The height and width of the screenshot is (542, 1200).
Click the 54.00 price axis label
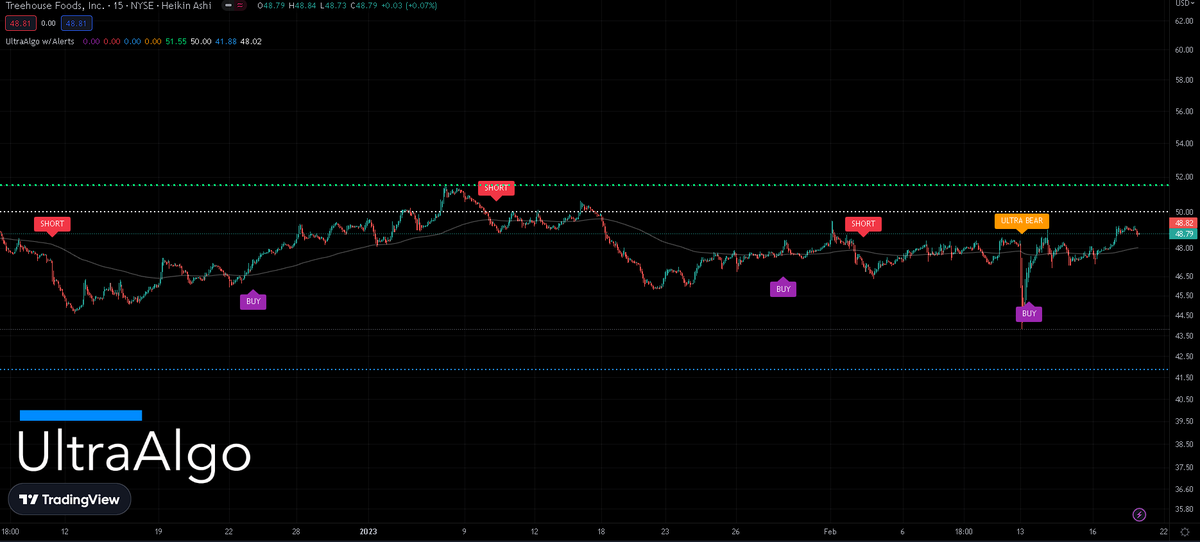[1186, 144]
